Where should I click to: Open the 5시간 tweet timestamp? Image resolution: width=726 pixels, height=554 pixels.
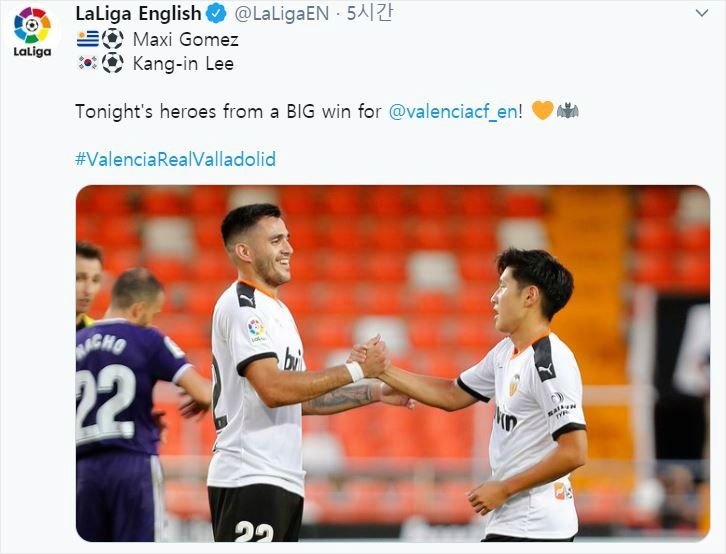coord(369,13)
